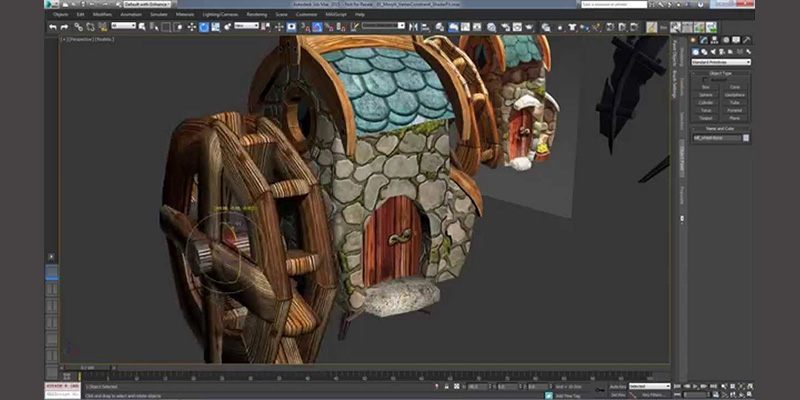This screenshot has width=800, height=400.
Task: Open the Select by Name tool
Action: [x=154, y=27]
